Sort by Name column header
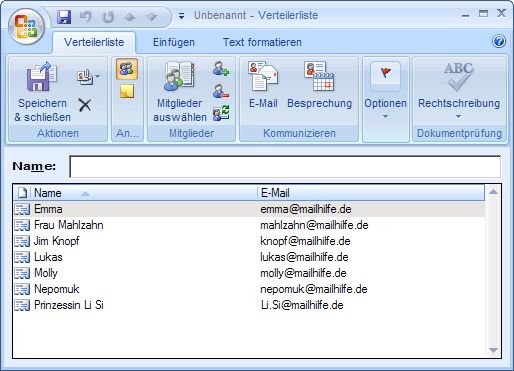 (143, 193)
